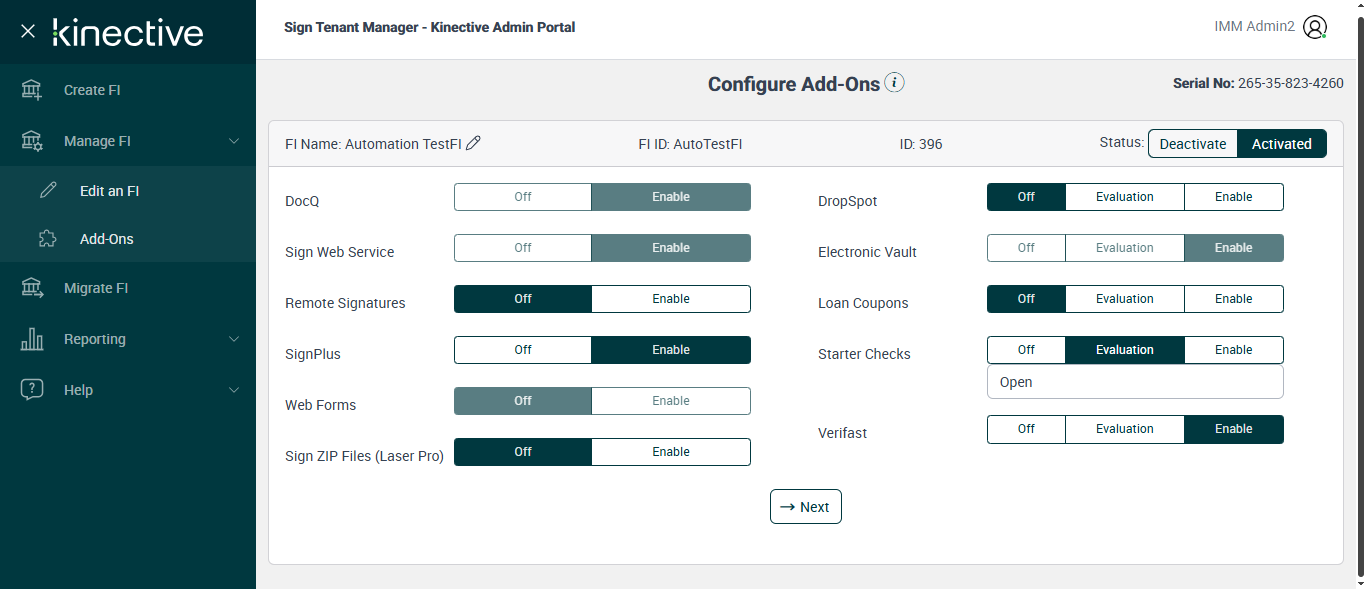Enable Sign ZIP Files (Laser Pro)
This screenshot has width=1366, height=589.
pyautogui.click(x=670, y=452)
